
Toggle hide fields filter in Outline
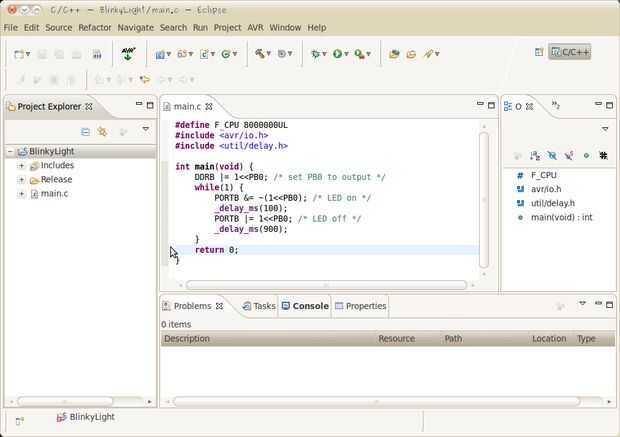(551, 155)
